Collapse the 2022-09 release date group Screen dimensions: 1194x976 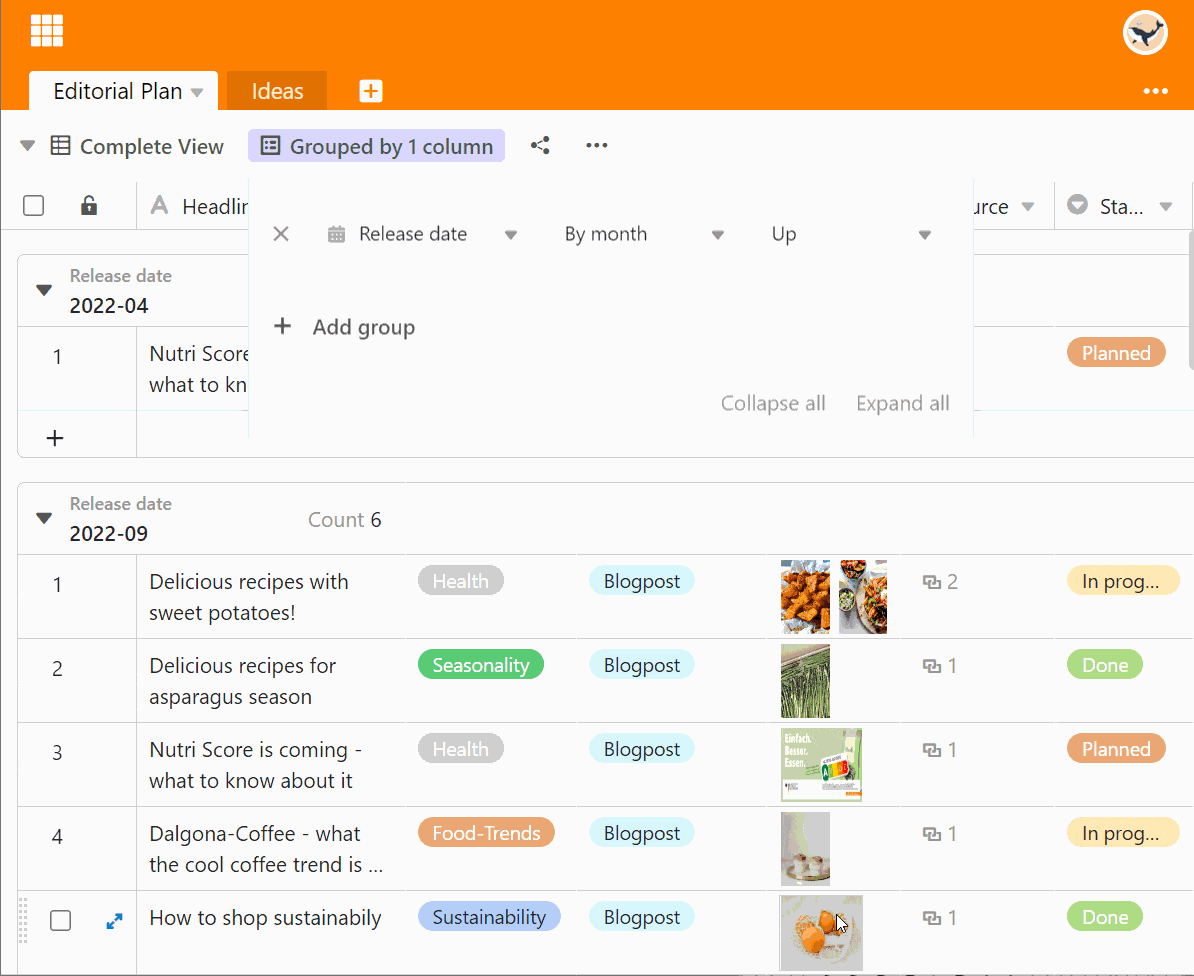44,518
